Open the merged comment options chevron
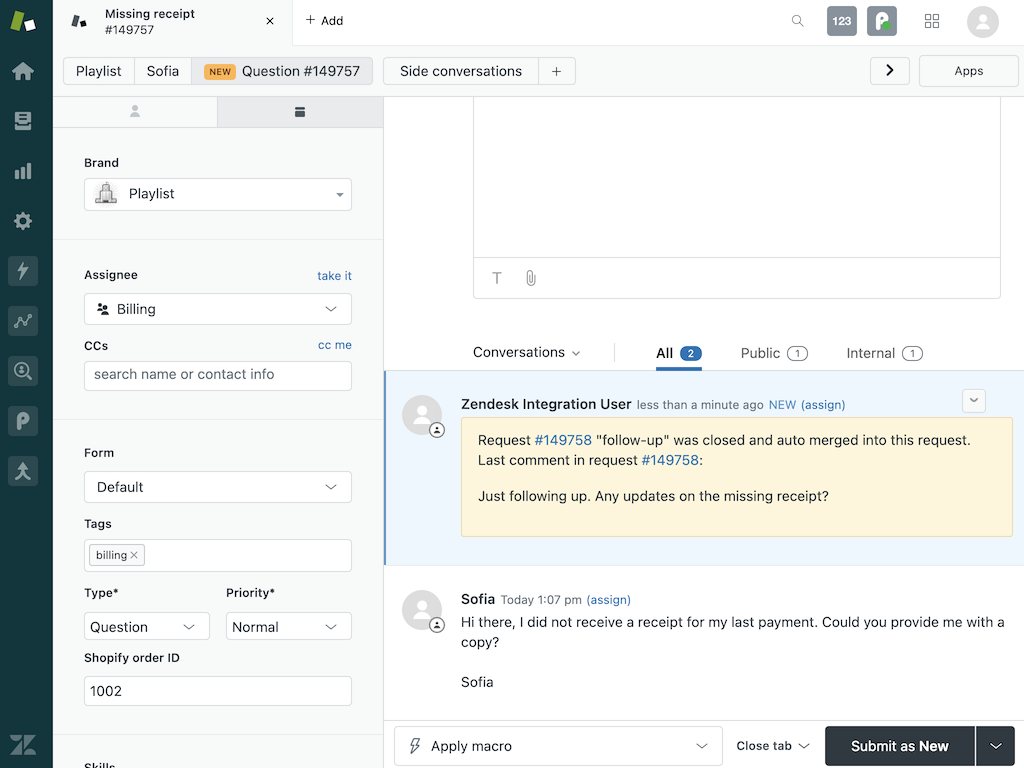This screenshot has height=768, width=1024. click(x=974, y=400)
